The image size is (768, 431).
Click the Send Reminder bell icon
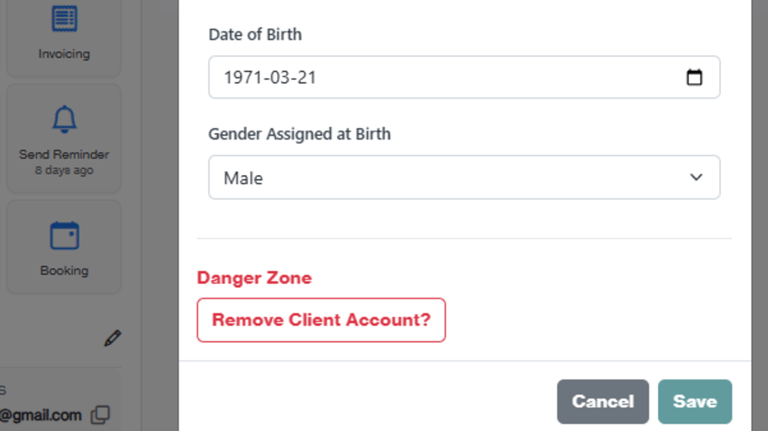click(64, 120)
